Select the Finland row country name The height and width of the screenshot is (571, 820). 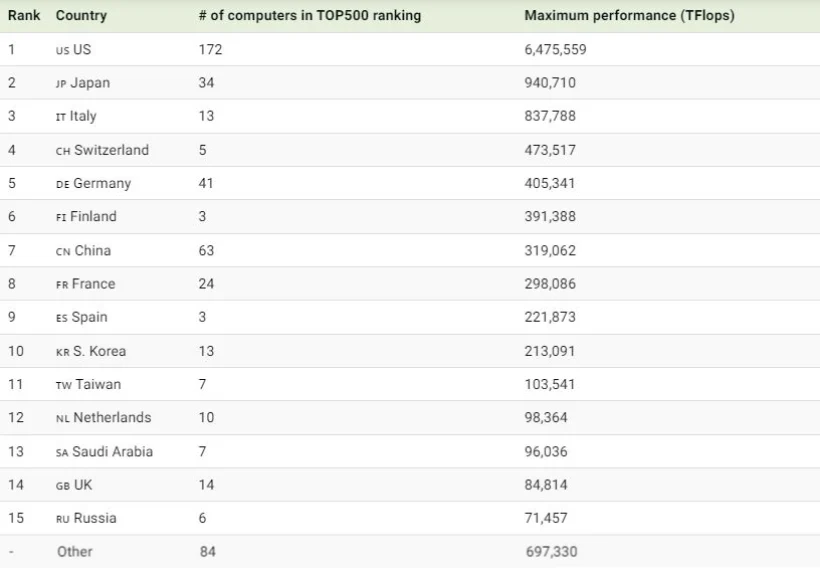93,217
